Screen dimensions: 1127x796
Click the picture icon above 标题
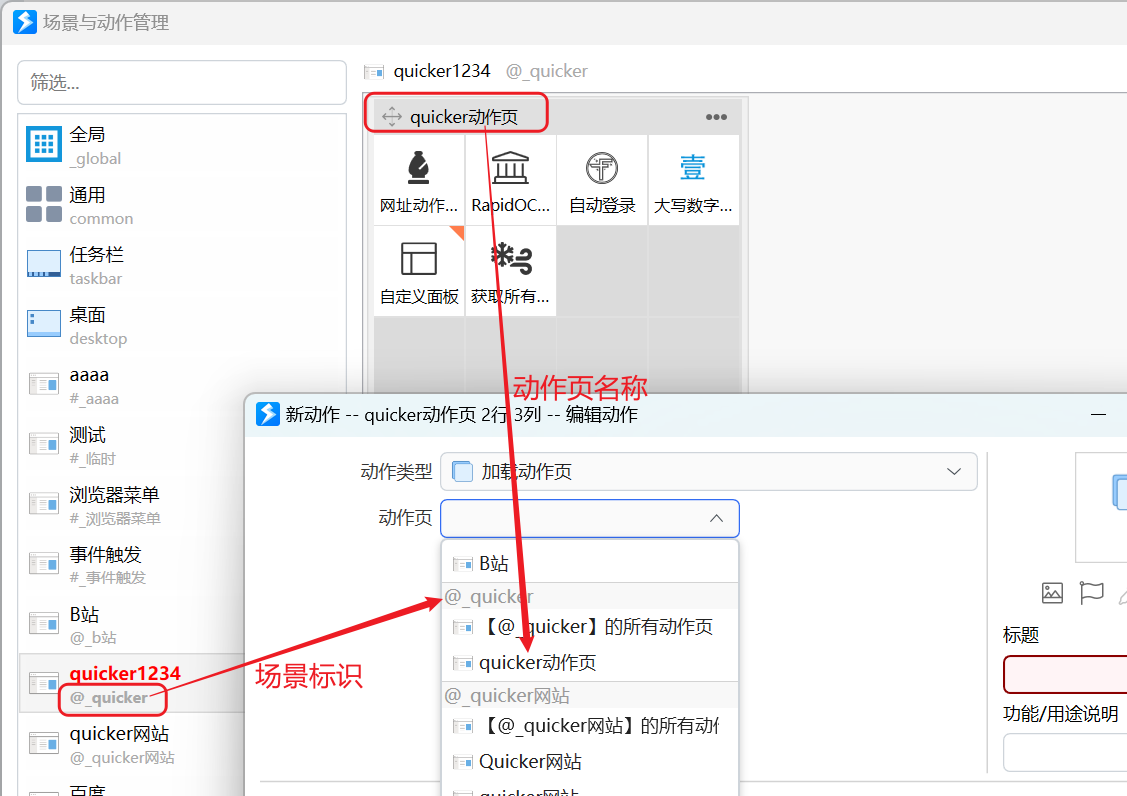[1052, 593]
